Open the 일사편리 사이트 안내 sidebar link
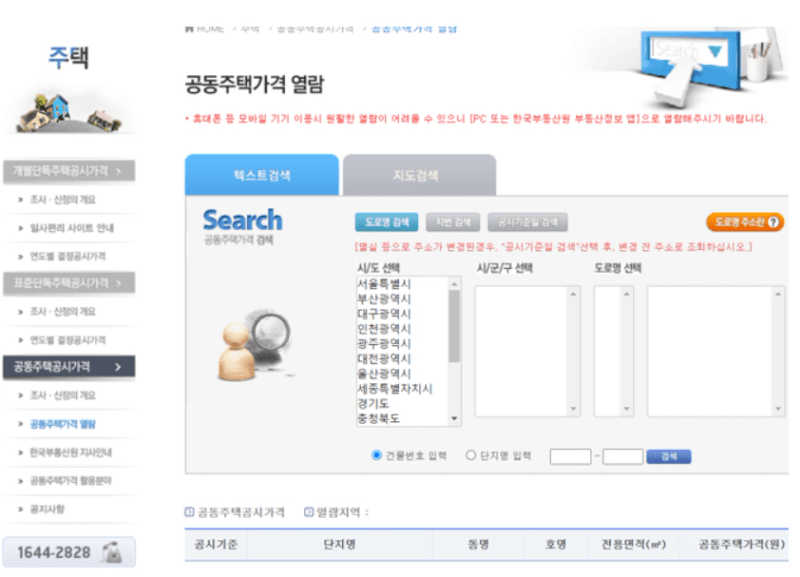The image size is (800, 577). [x=72, y=228]
